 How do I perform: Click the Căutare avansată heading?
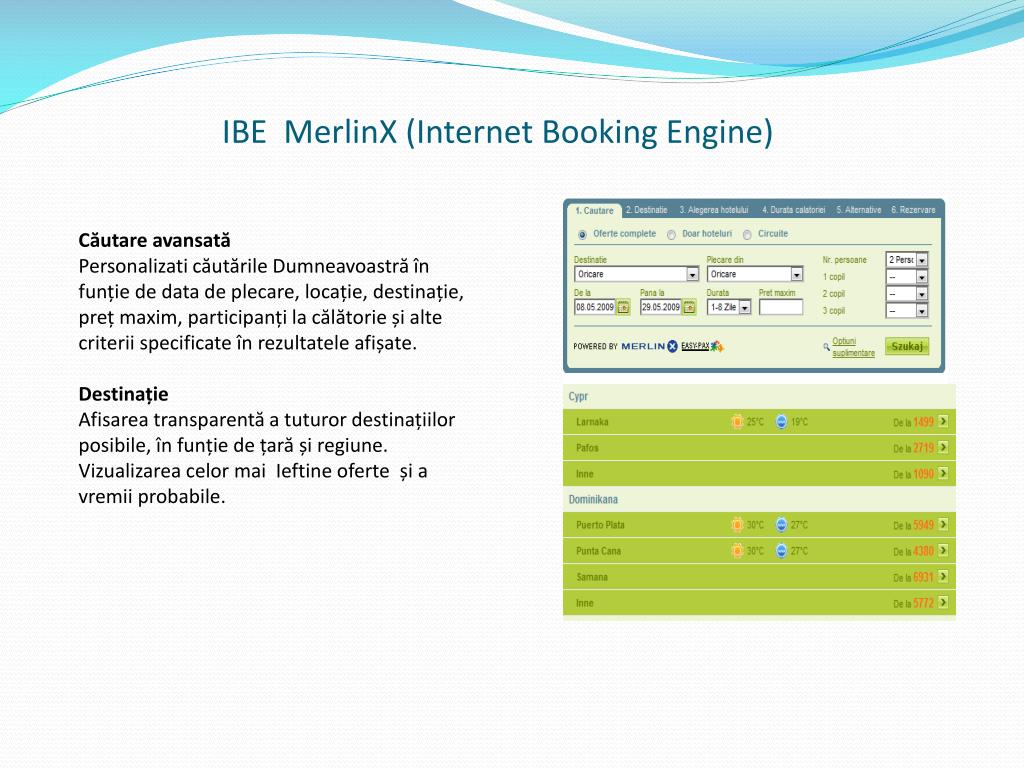(154, 240)
